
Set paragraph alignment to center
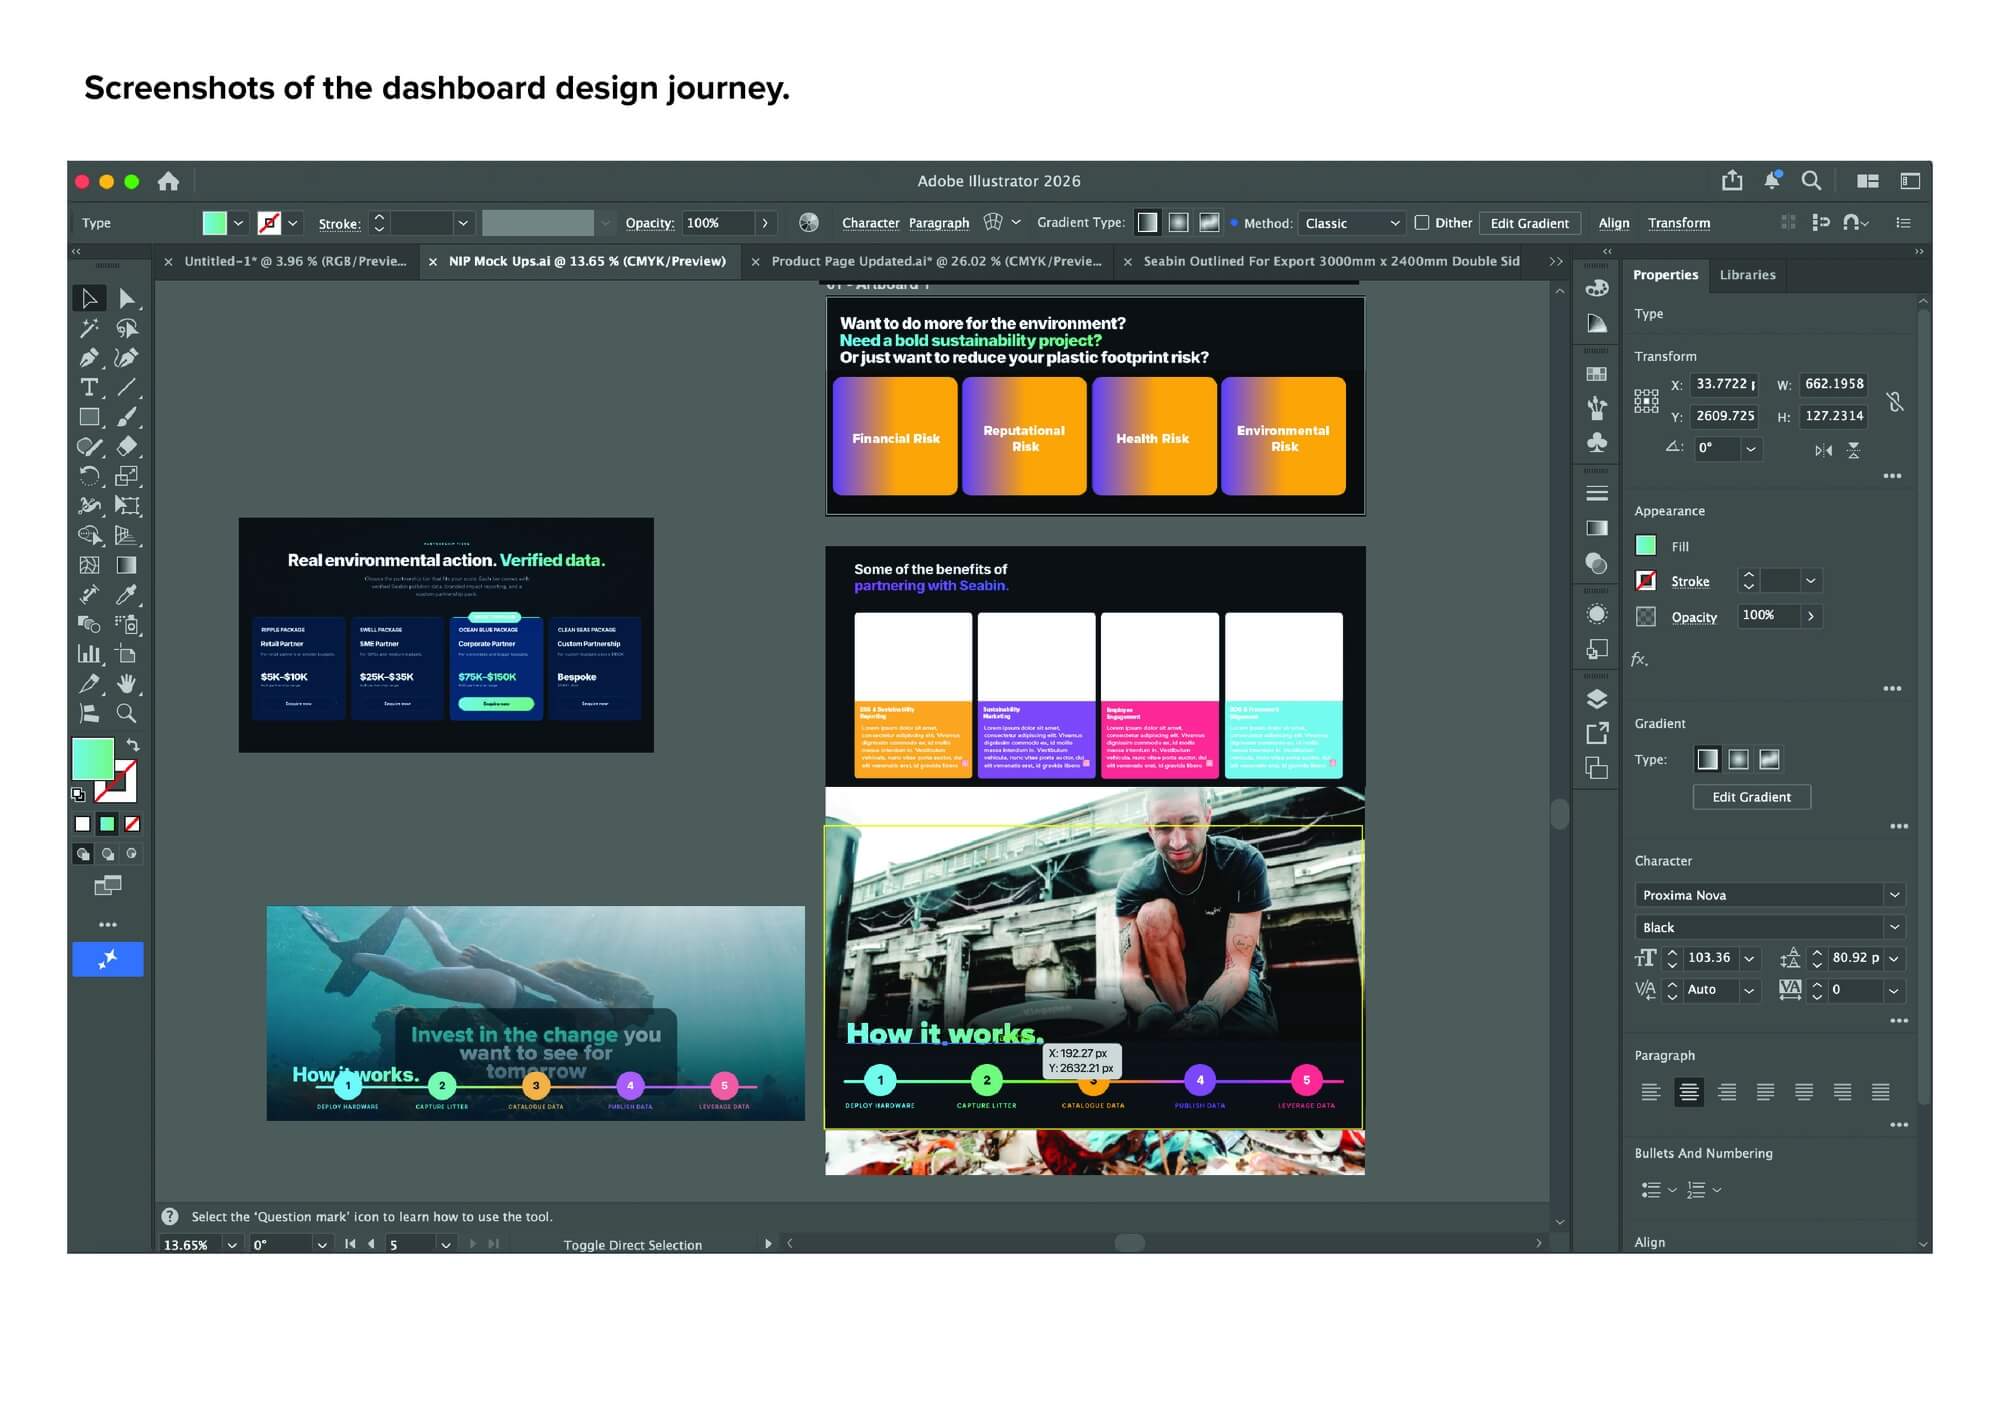(x=1689, y=1092)
